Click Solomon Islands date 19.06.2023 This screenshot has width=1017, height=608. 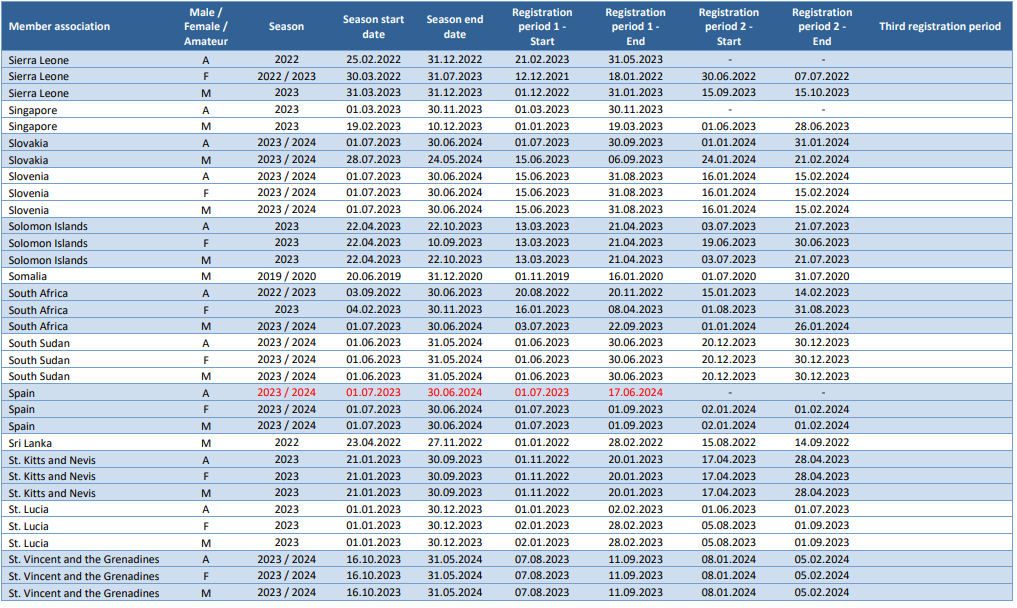pyautogui.click(x=728, y=243)
